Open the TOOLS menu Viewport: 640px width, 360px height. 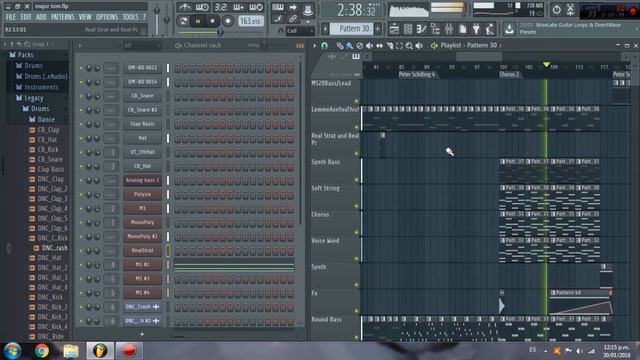tap(131, 17)
